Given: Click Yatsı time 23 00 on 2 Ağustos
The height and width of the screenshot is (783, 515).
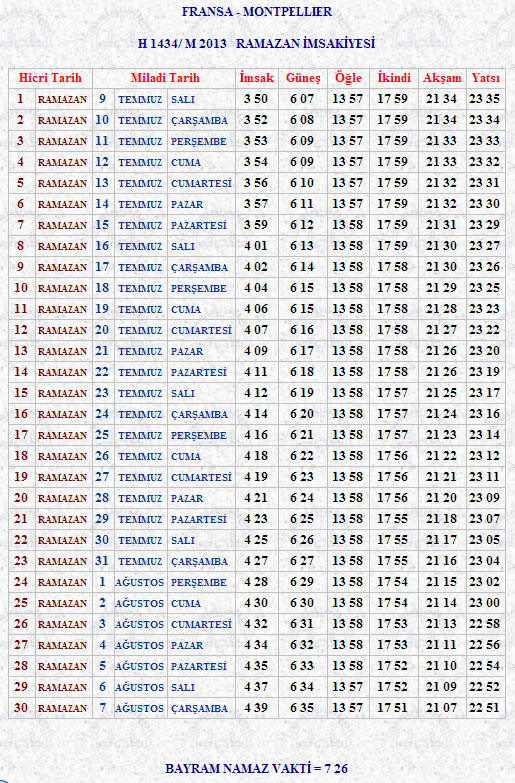Looking at the screenshot, I should [x=484, y=603].
